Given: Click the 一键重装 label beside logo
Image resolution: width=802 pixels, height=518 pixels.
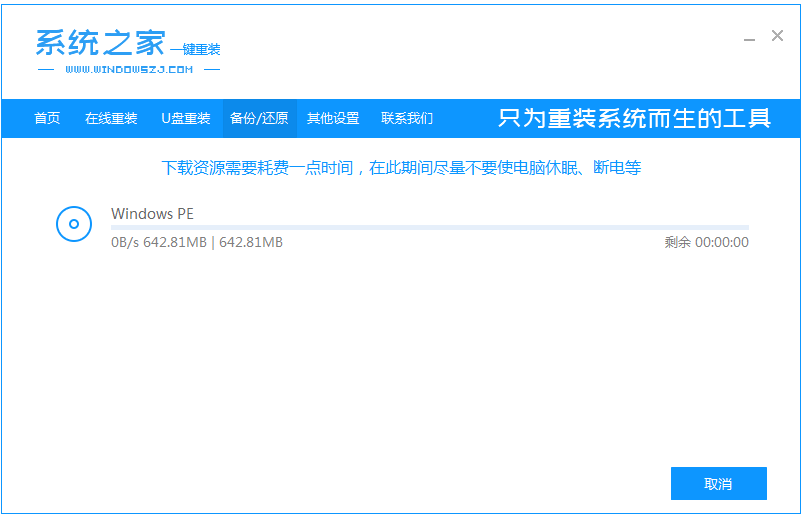Looking at the screenshot, I should 195,50.
